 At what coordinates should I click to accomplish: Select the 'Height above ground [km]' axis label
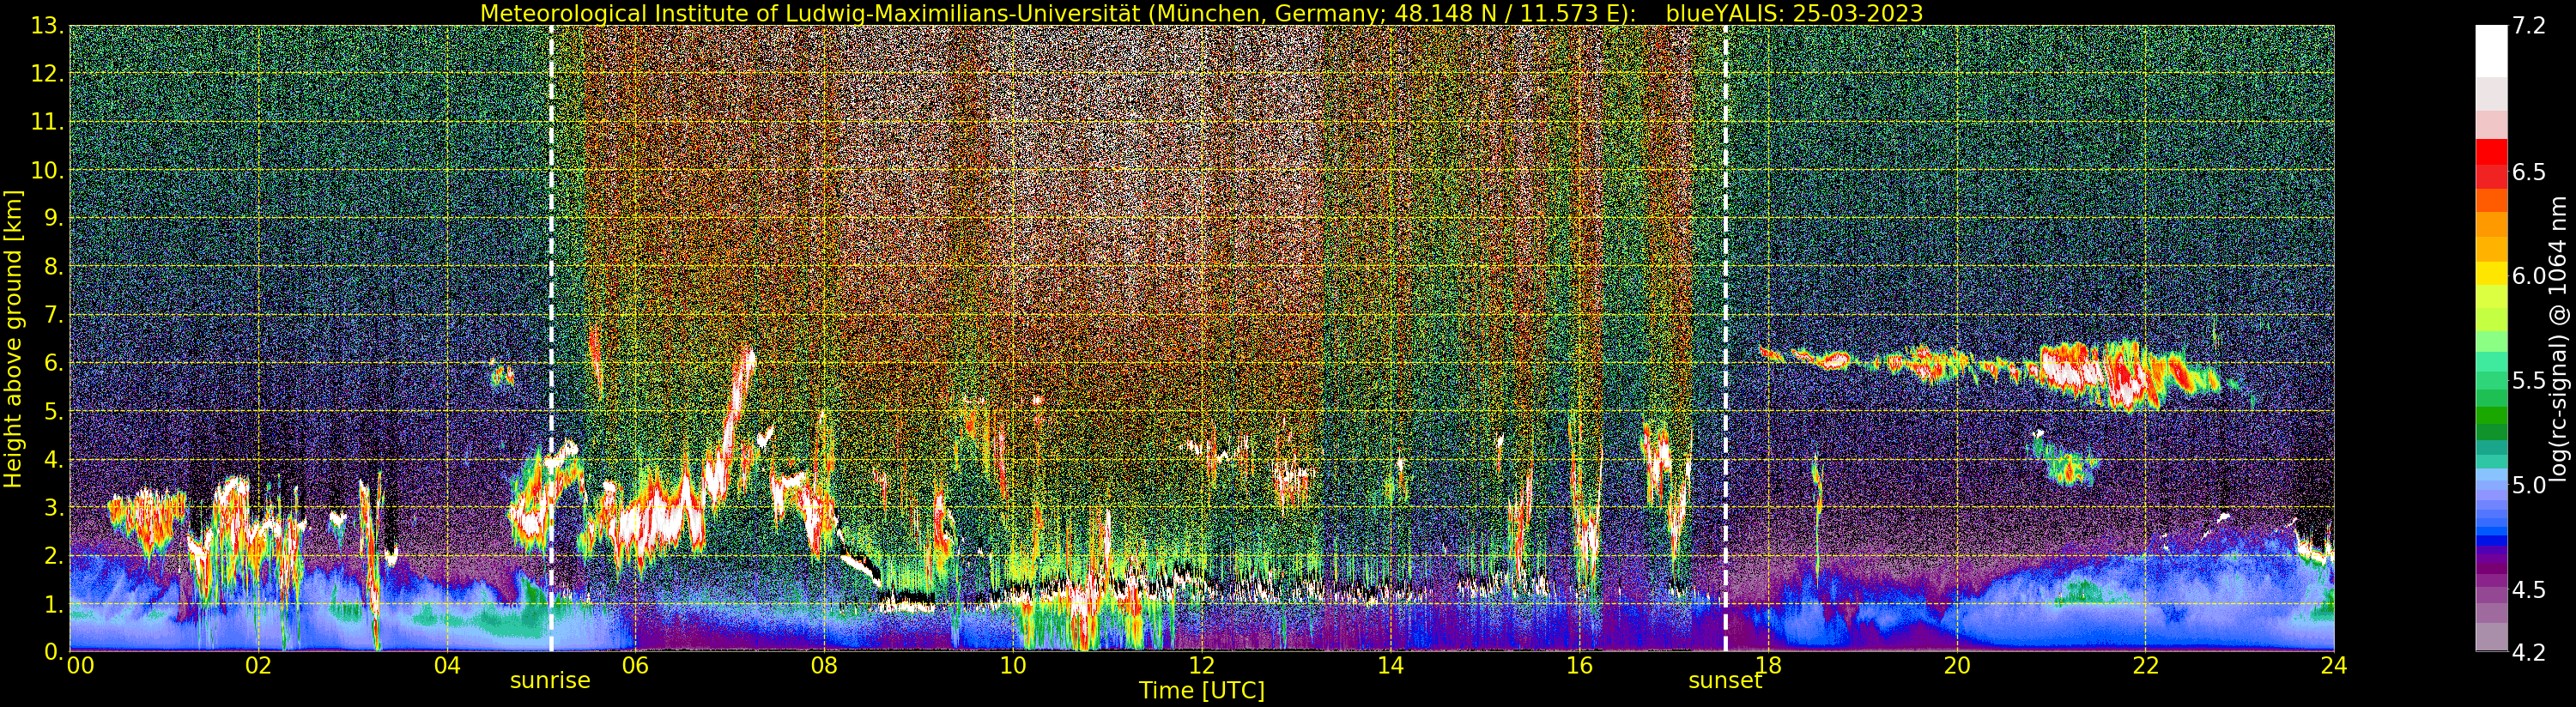13,339
